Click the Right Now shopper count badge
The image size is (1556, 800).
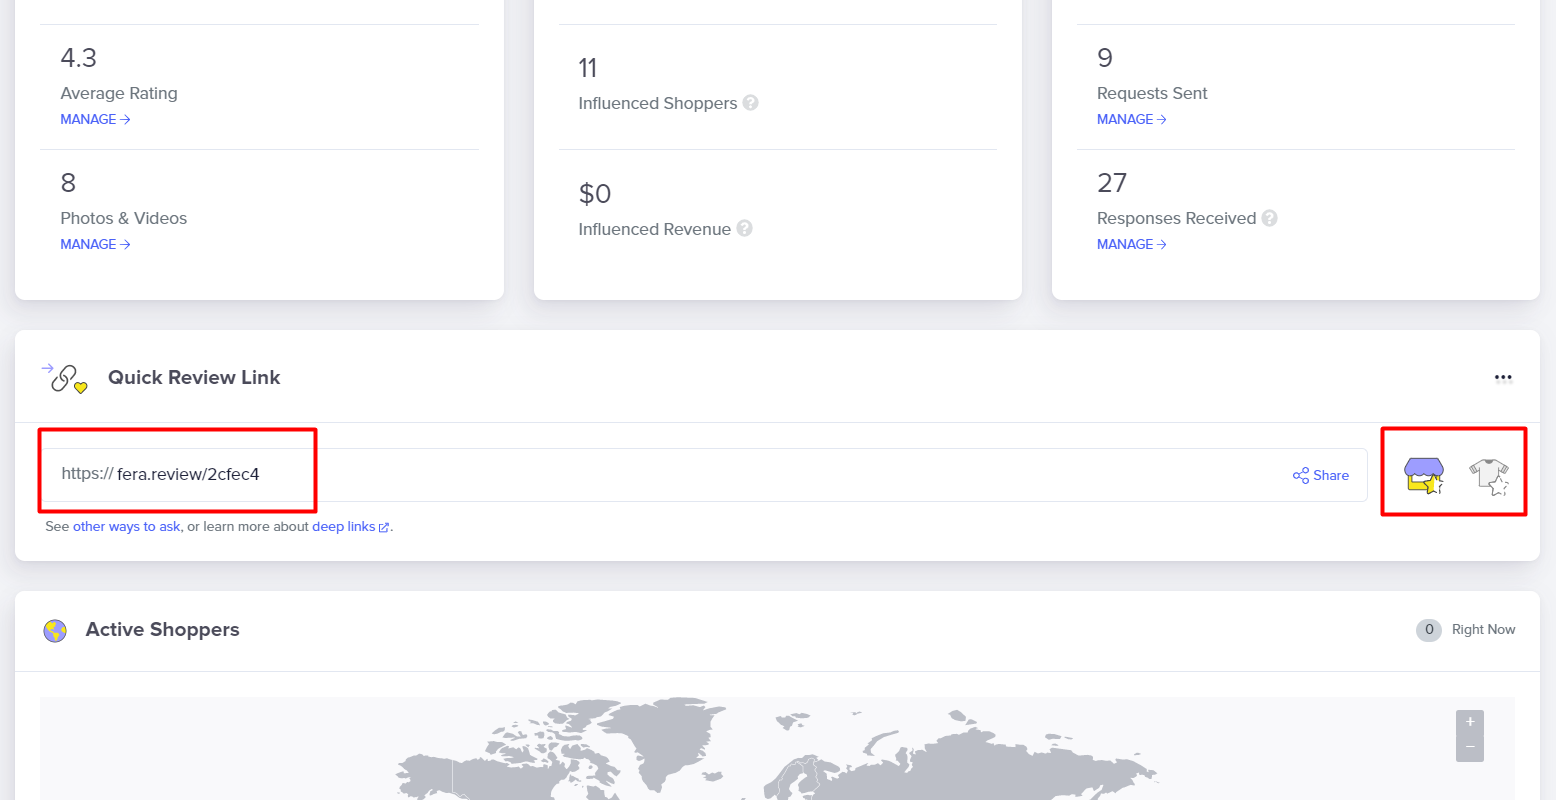1429,630
